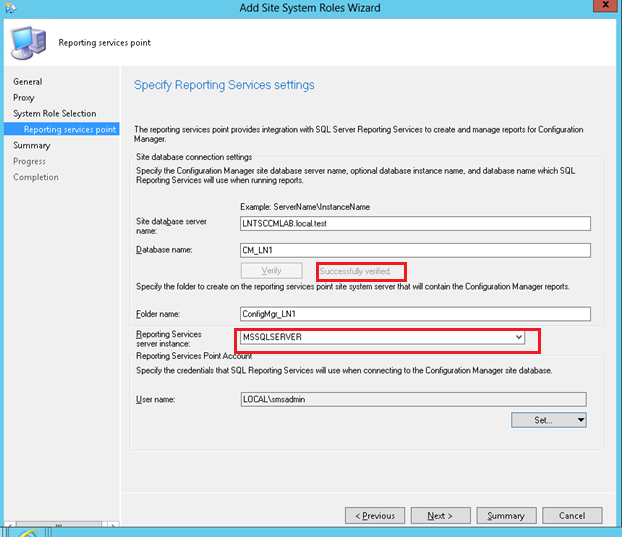Select System Role Selection step
Viewport: 622px width, 537px height.
pos(54,113)
